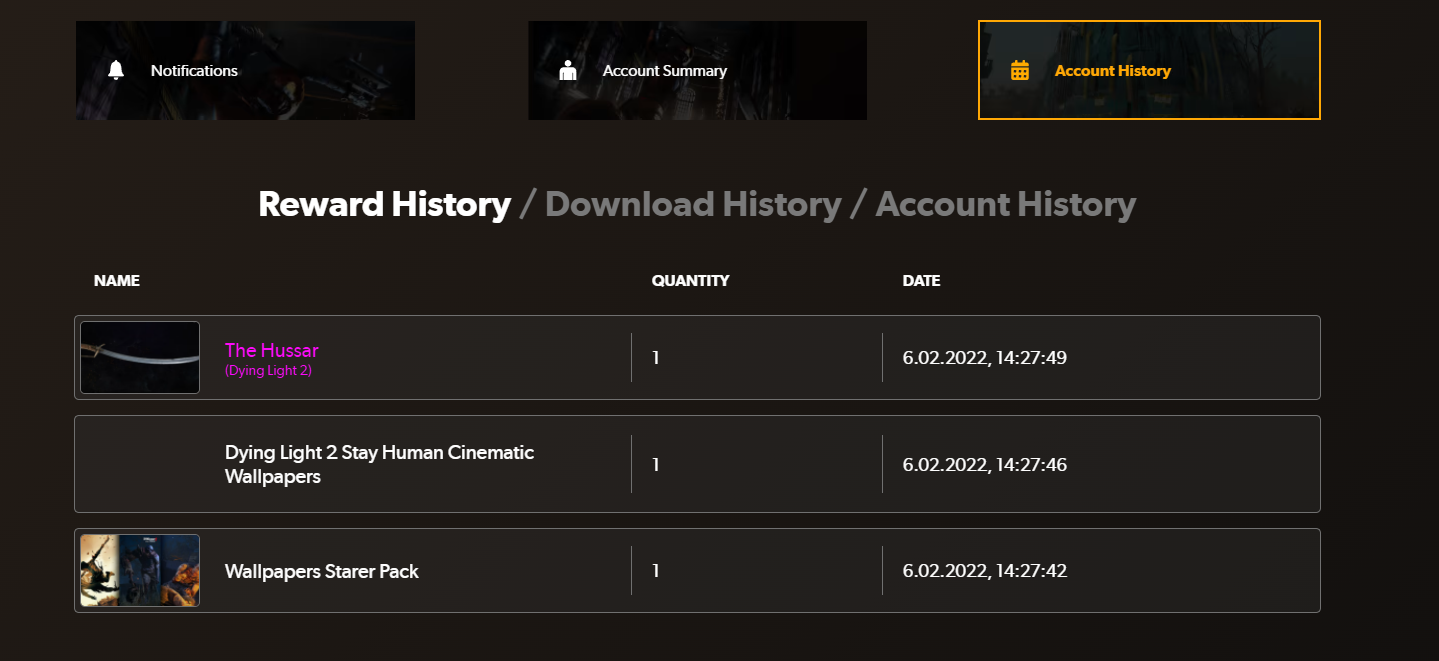Image resolution: width=1439 pixels, height=661 pixels.
Task: Click the Account History calendar icon
Action: tap(1020, 70)
